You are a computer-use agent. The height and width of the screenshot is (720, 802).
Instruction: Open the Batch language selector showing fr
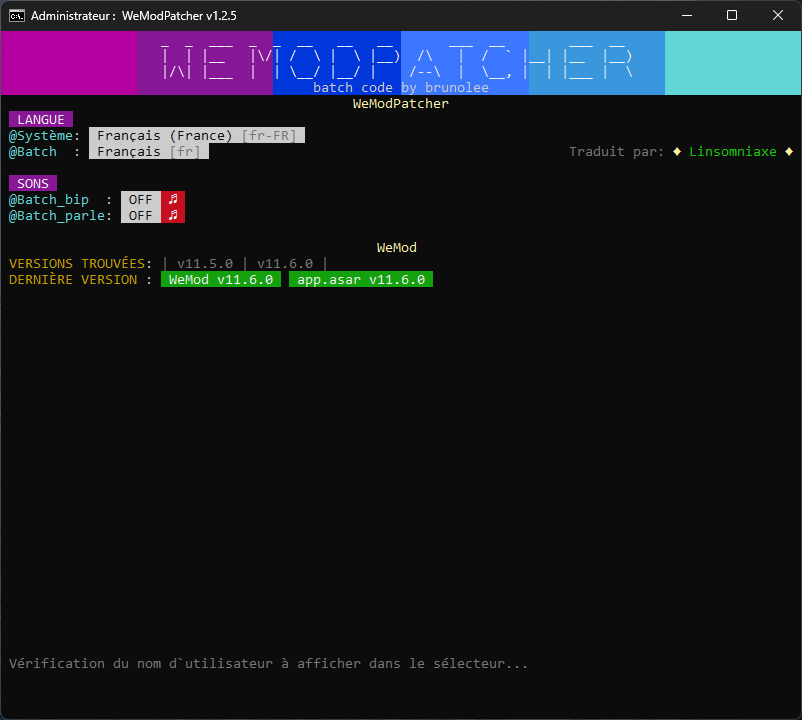point(148,151)
